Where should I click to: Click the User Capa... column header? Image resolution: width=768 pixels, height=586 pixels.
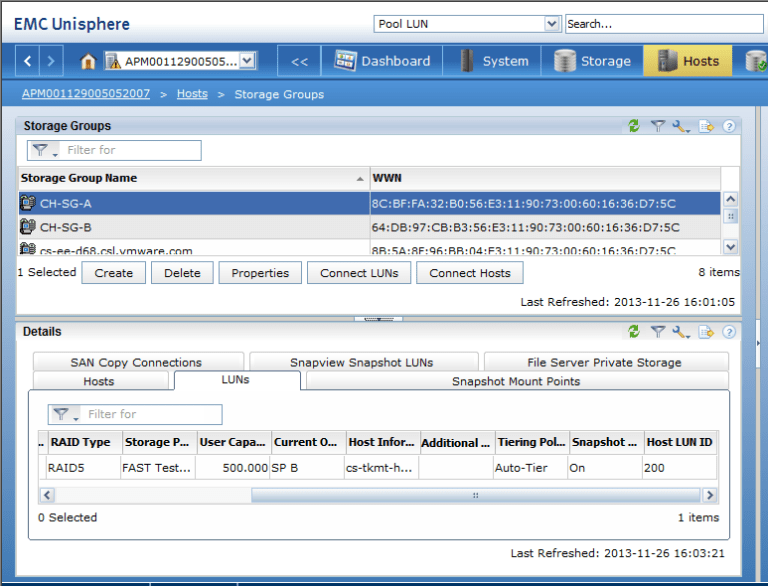(x=234, y=442)
